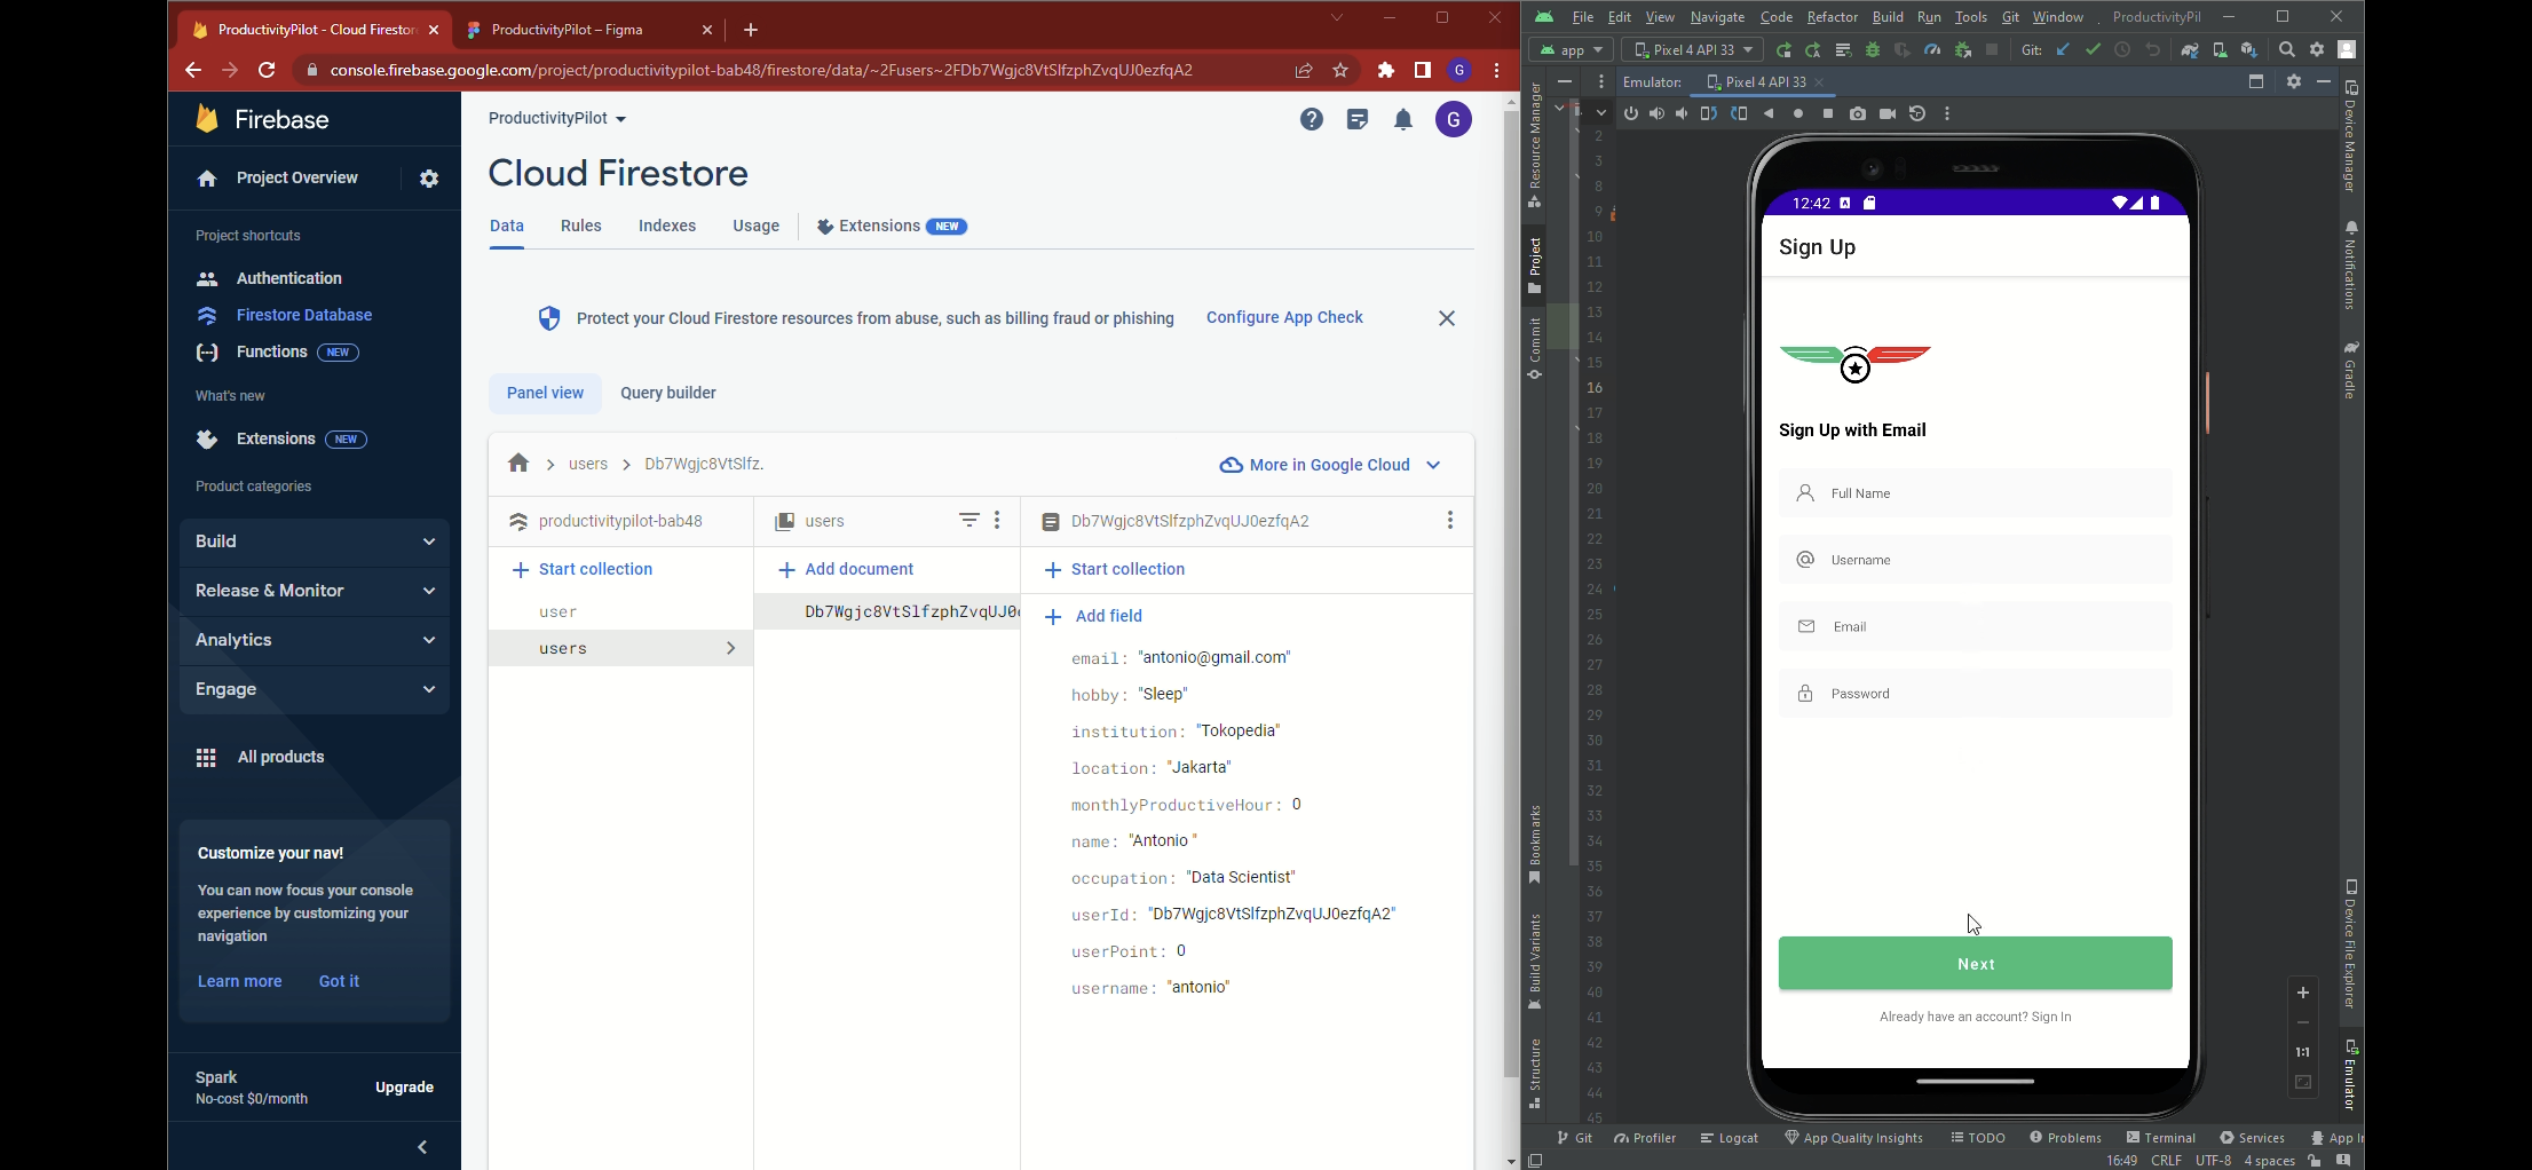This screenshot has width=2532, height=1170.
Task: Run app with green Run icon
Action: pyautogui.click(x=1783, y=50)
